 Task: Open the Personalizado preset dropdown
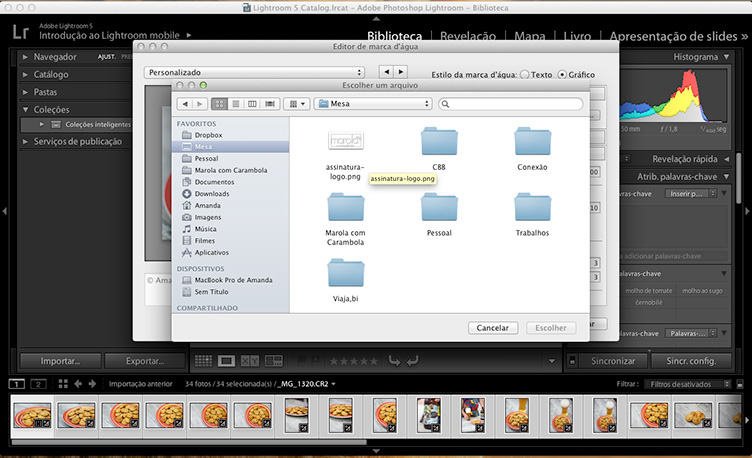click(254, 73)
